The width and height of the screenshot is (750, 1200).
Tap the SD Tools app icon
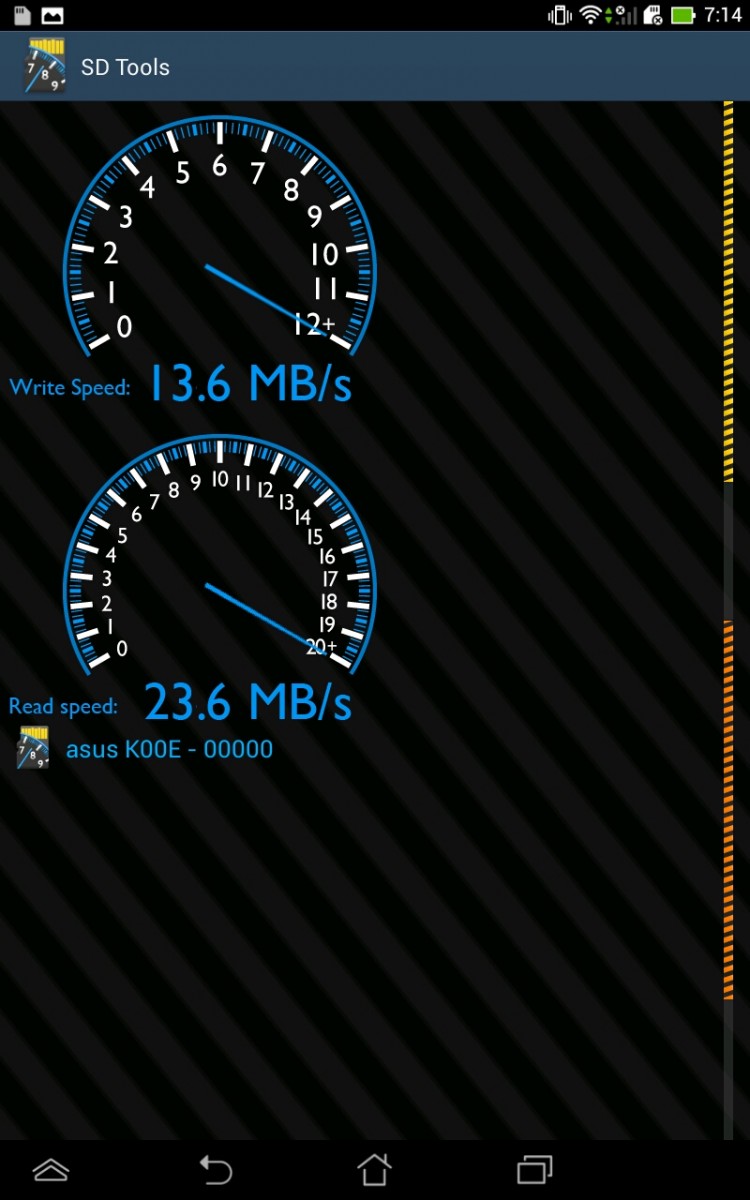pyautogui.click(x=45, y=67)
